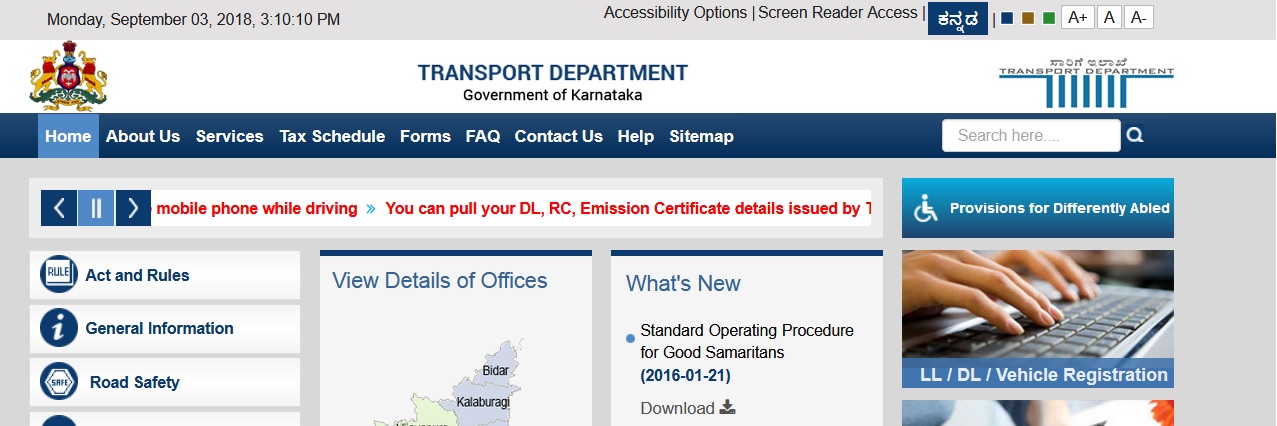
Task: Go to previous news ticker item
Action: pyautogui.click(x=59, y=208)
